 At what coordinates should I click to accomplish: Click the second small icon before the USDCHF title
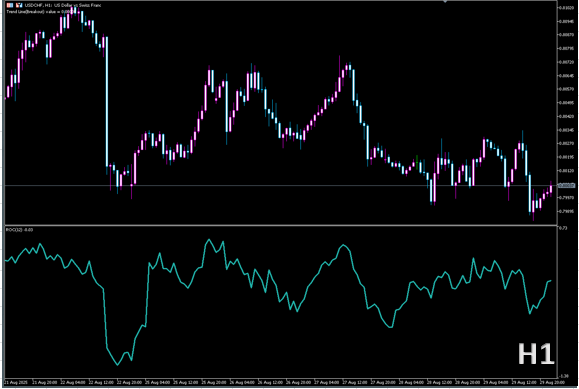pos(19,5)
